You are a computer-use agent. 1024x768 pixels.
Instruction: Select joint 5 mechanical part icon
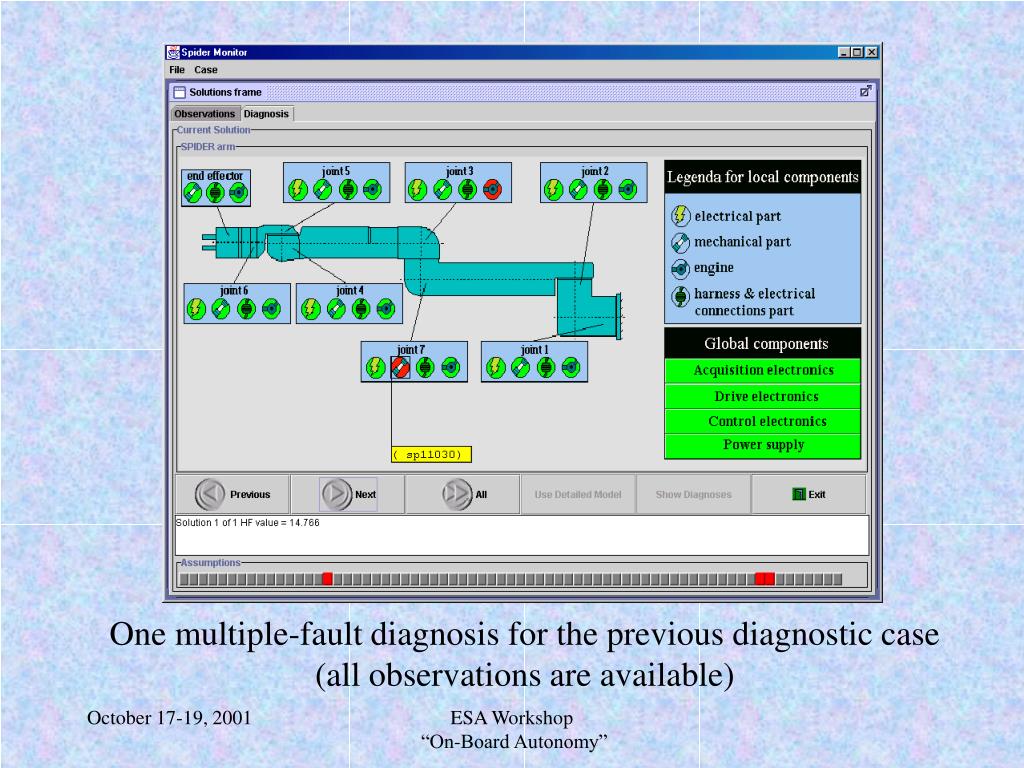pos(323,189)
